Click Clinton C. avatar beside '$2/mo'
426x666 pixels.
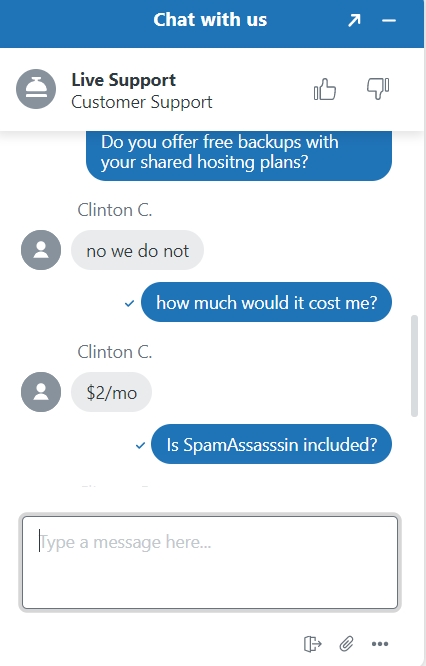pos(41,392)
